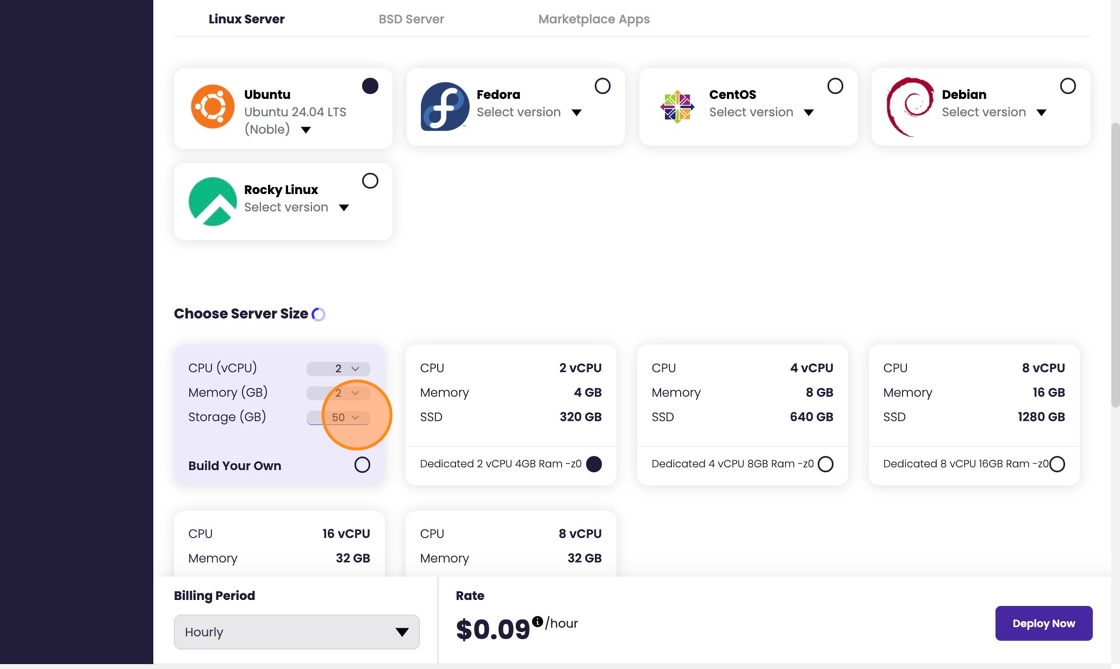Image resolution: width=1120 pixels, height=669 pixels.
Task: Select the Build Your Own radio button
Action: [362, 465]
